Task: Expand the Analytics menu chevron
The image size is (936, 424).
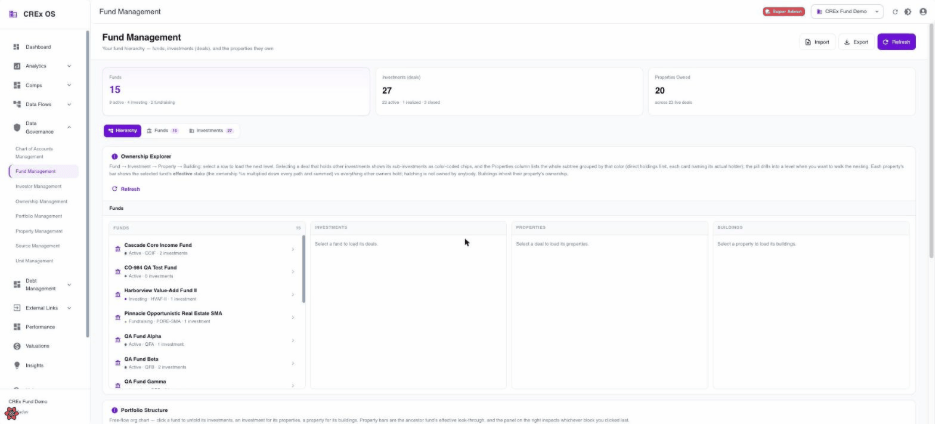Action: 69,66
